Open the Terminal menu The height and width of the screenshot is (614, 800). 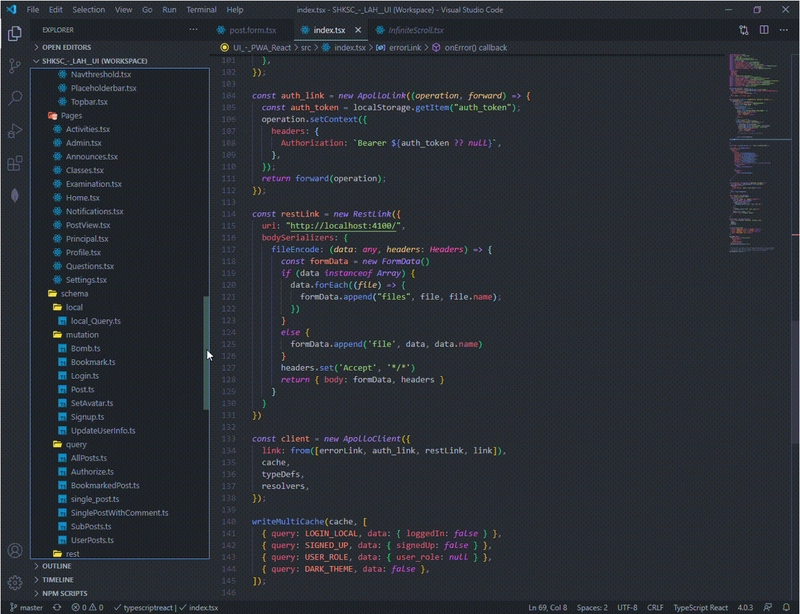[x=201, y=10]
